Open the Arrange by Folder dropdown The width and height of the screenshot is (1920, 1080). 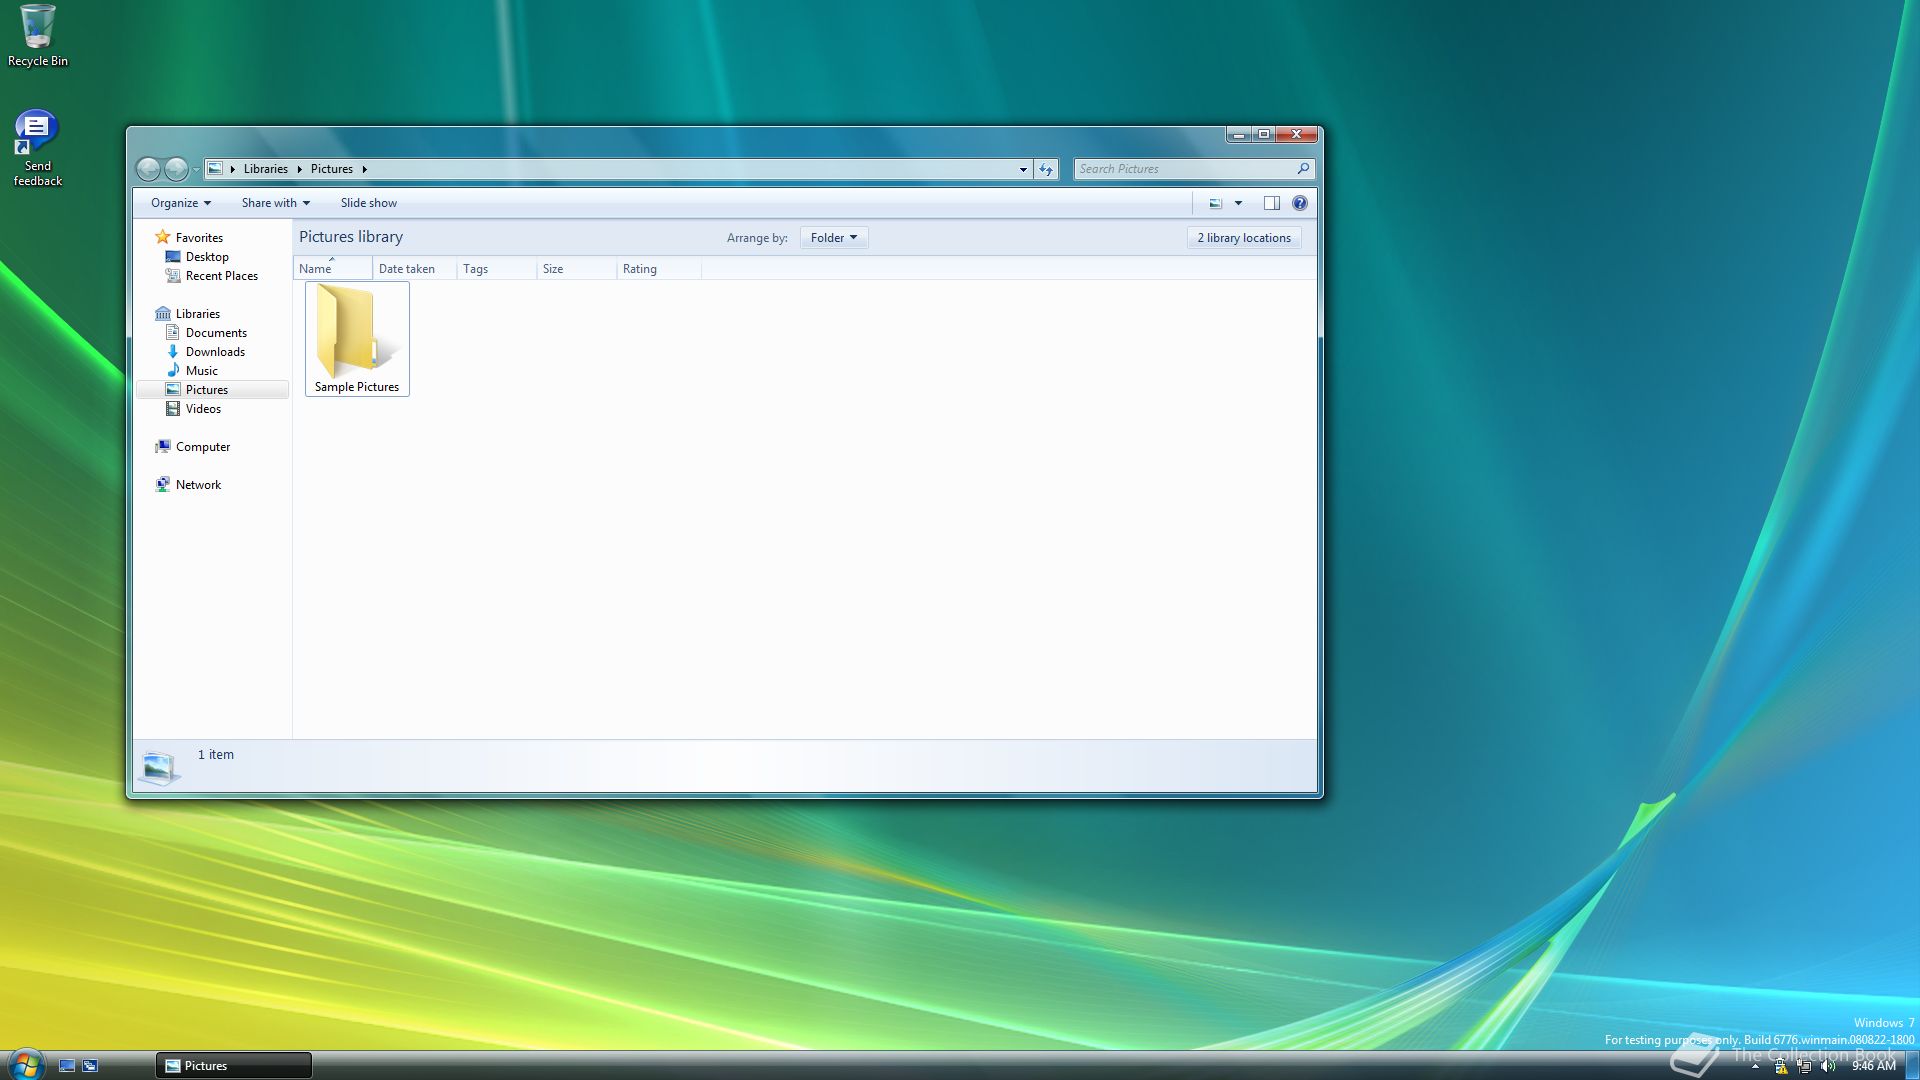tap(833, 238)
